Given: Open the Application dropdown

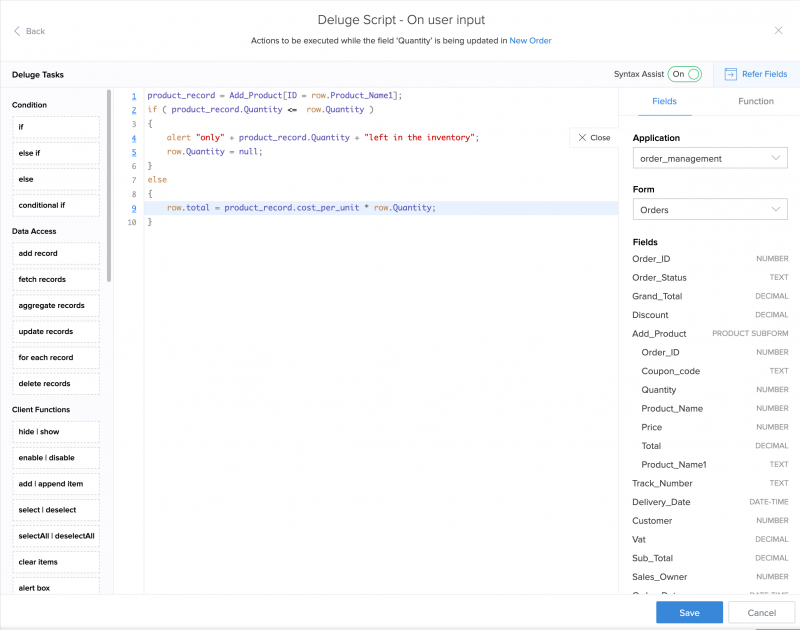Looking at the screenshot, I should tap(710, 158).
